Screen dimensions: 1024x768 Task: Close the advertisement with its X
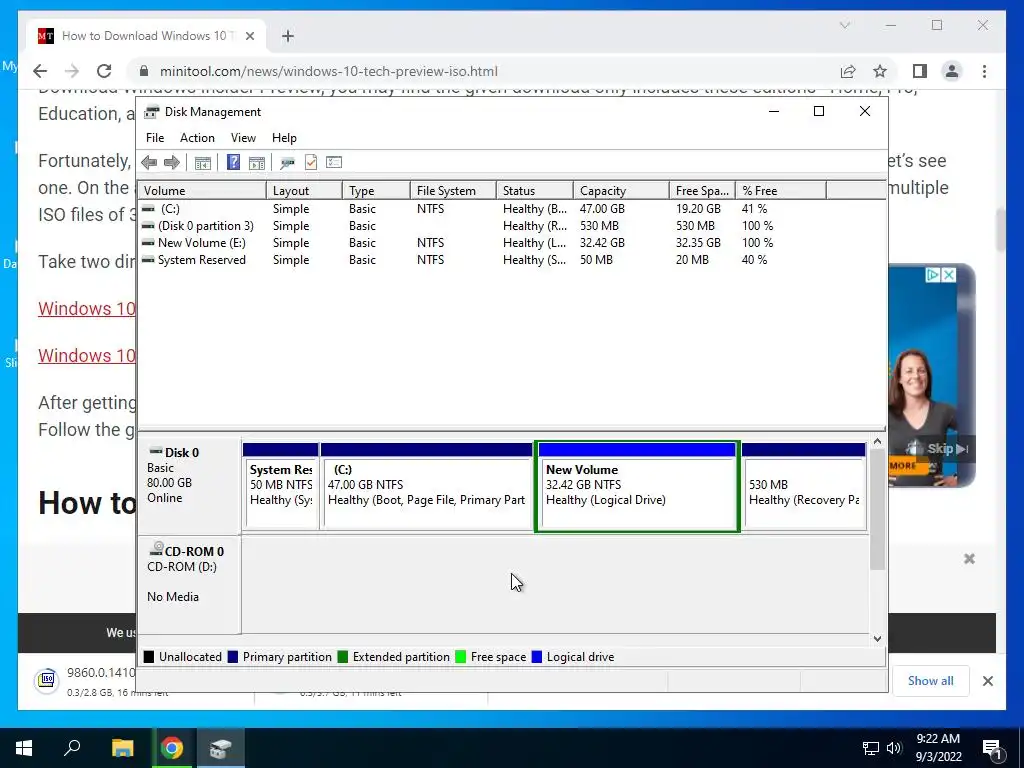click(x=949, y=275)
